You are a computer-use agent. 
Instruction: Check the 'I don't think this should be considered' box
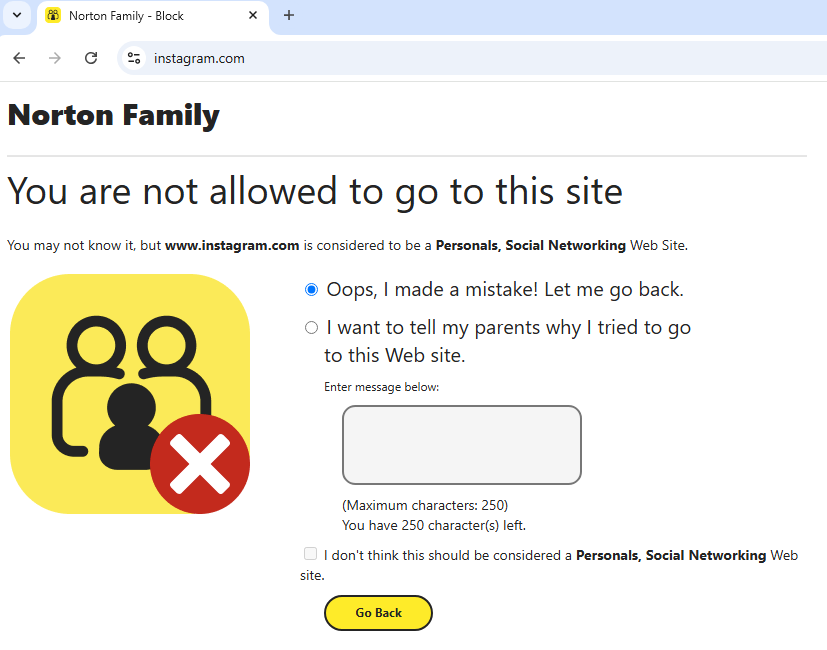point(311,553)
